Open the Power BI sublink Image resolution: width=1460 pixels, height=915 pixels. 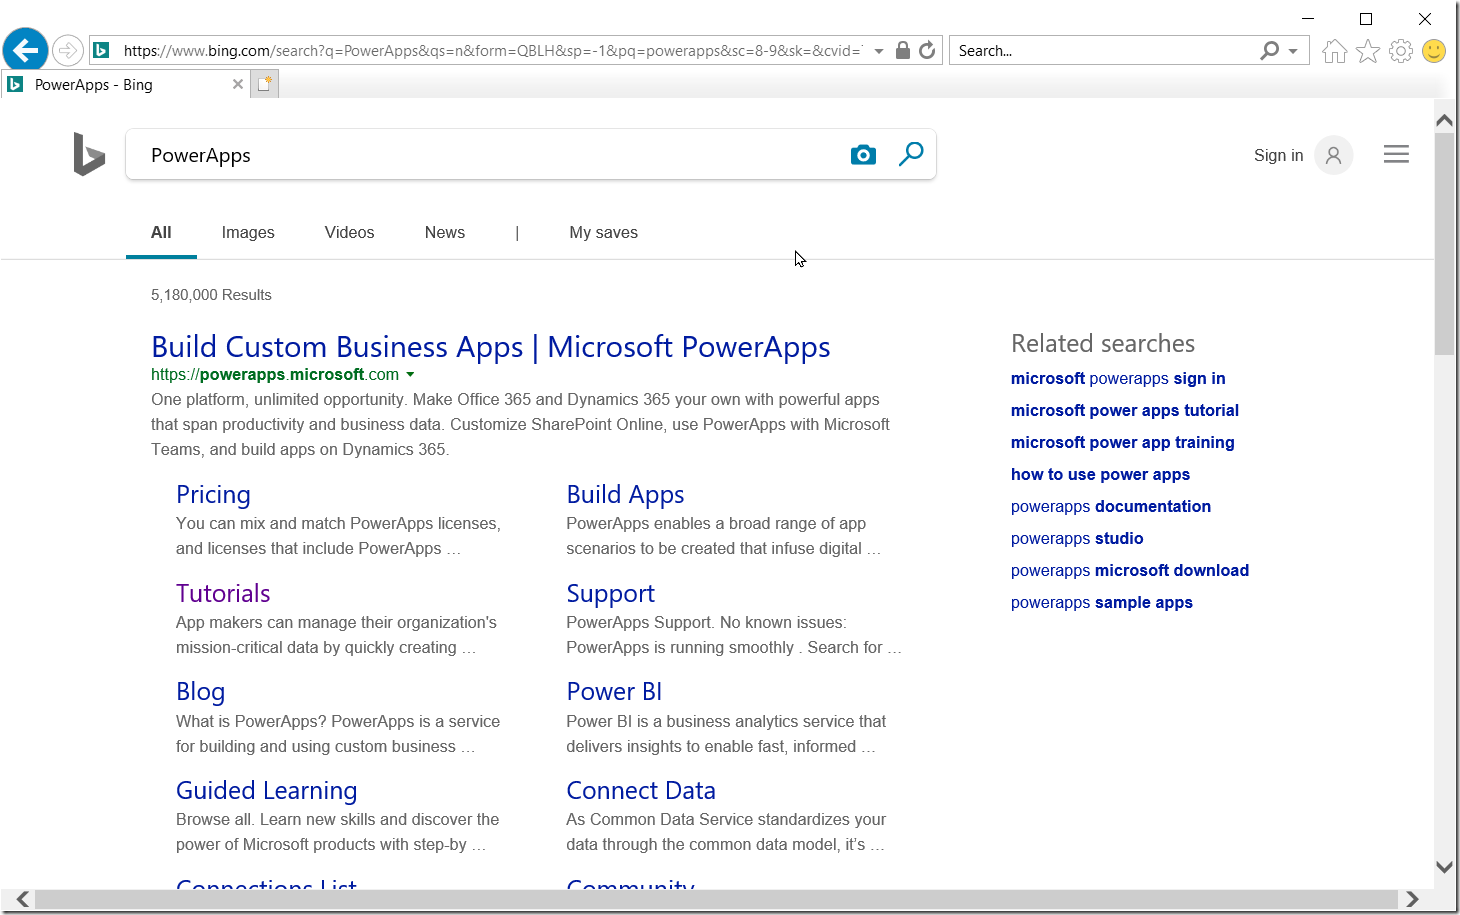(614, 692)
